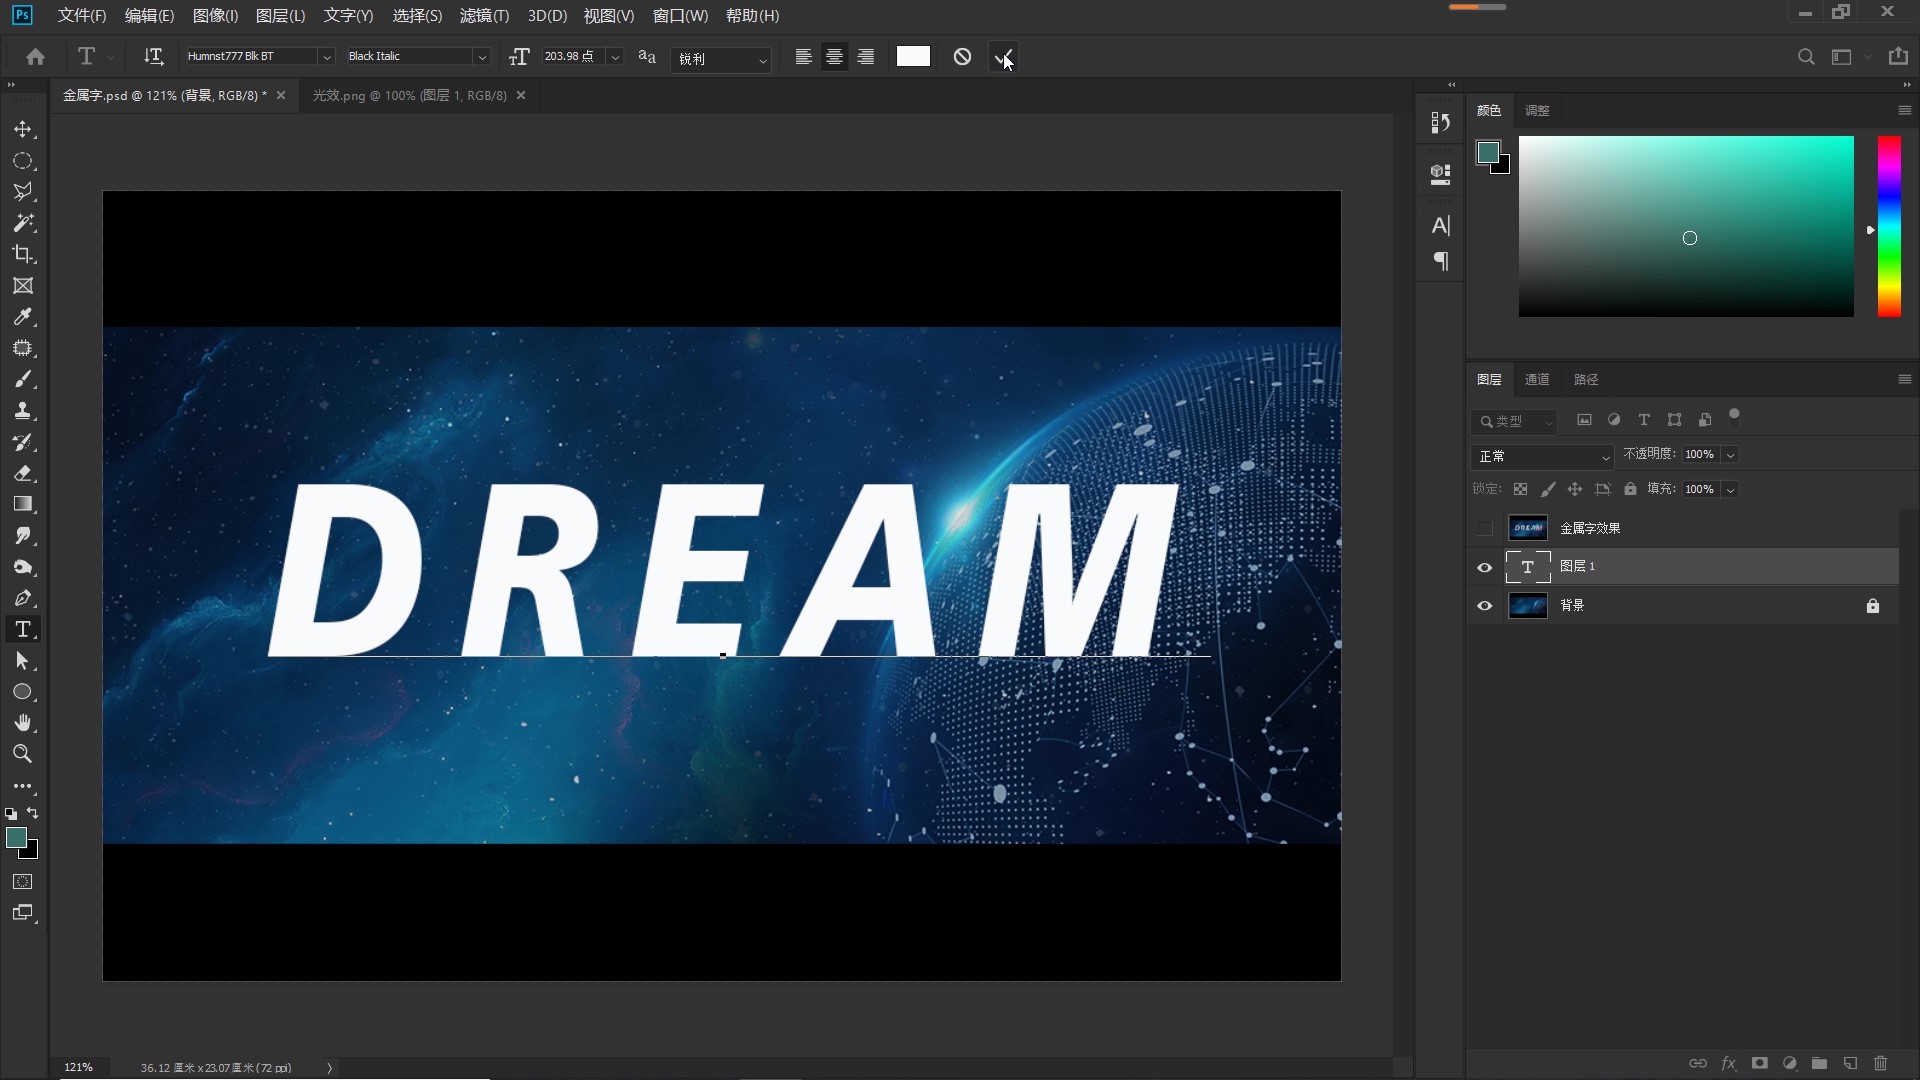Image resolution: width=1920 pixels, height=1080 pixels.
Task: Click the cancel text edits icon
Action: [962, 57]
